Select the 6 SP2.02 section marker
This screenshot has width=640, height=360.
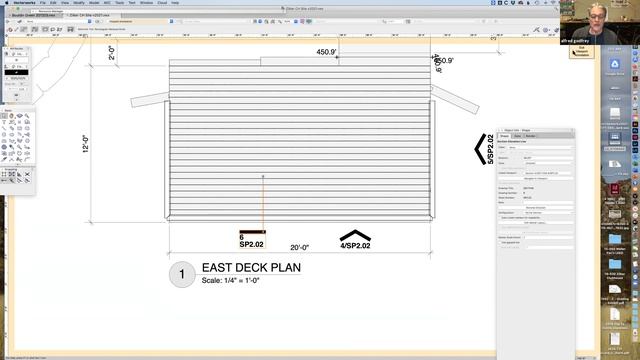pos(251,240)
